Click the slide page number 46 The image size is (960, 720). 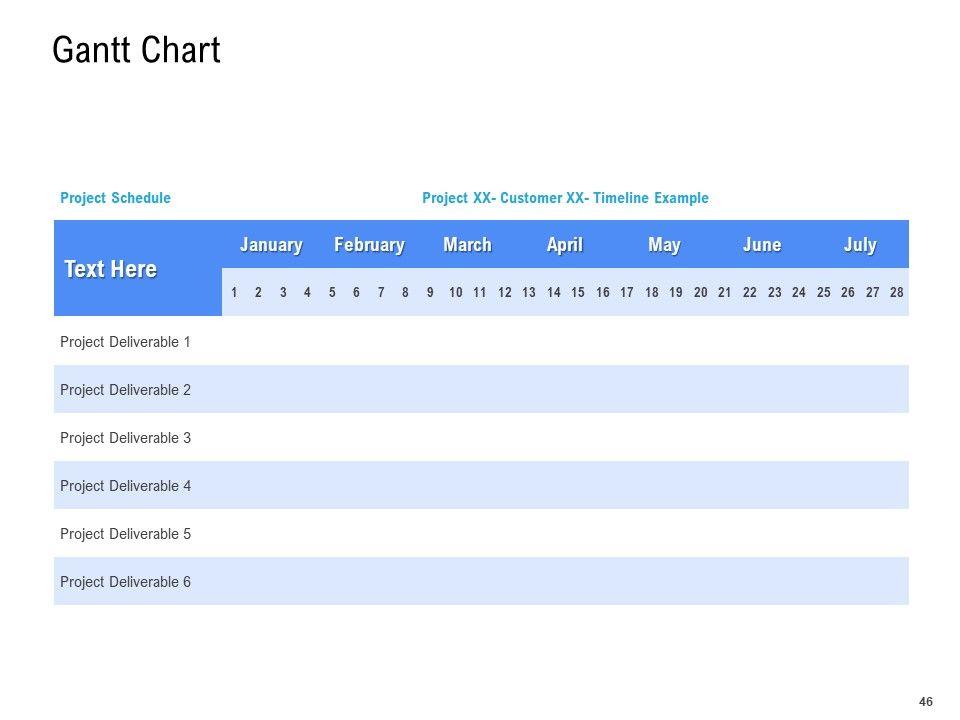tap(925, 702)
